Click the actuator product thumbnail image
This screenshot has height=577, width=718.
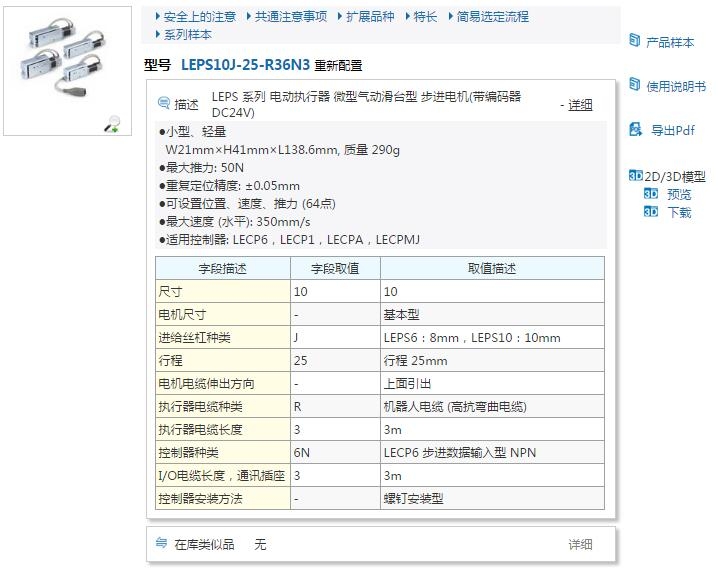click(x=60, y=65)
